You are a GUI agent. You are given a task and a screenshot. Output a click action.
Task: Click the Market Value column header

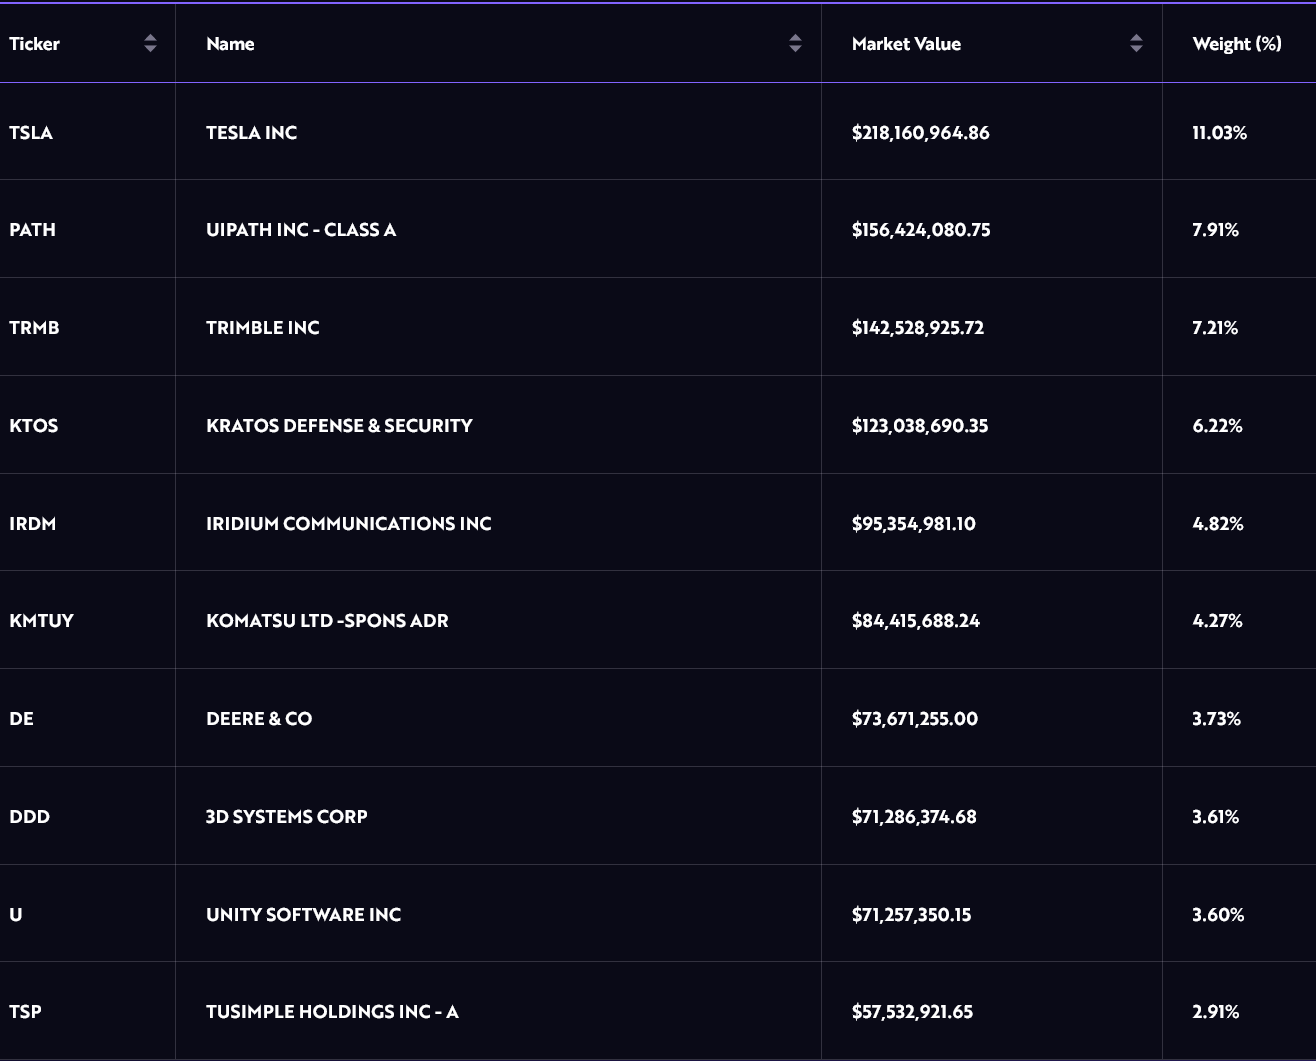click(906, 44)
